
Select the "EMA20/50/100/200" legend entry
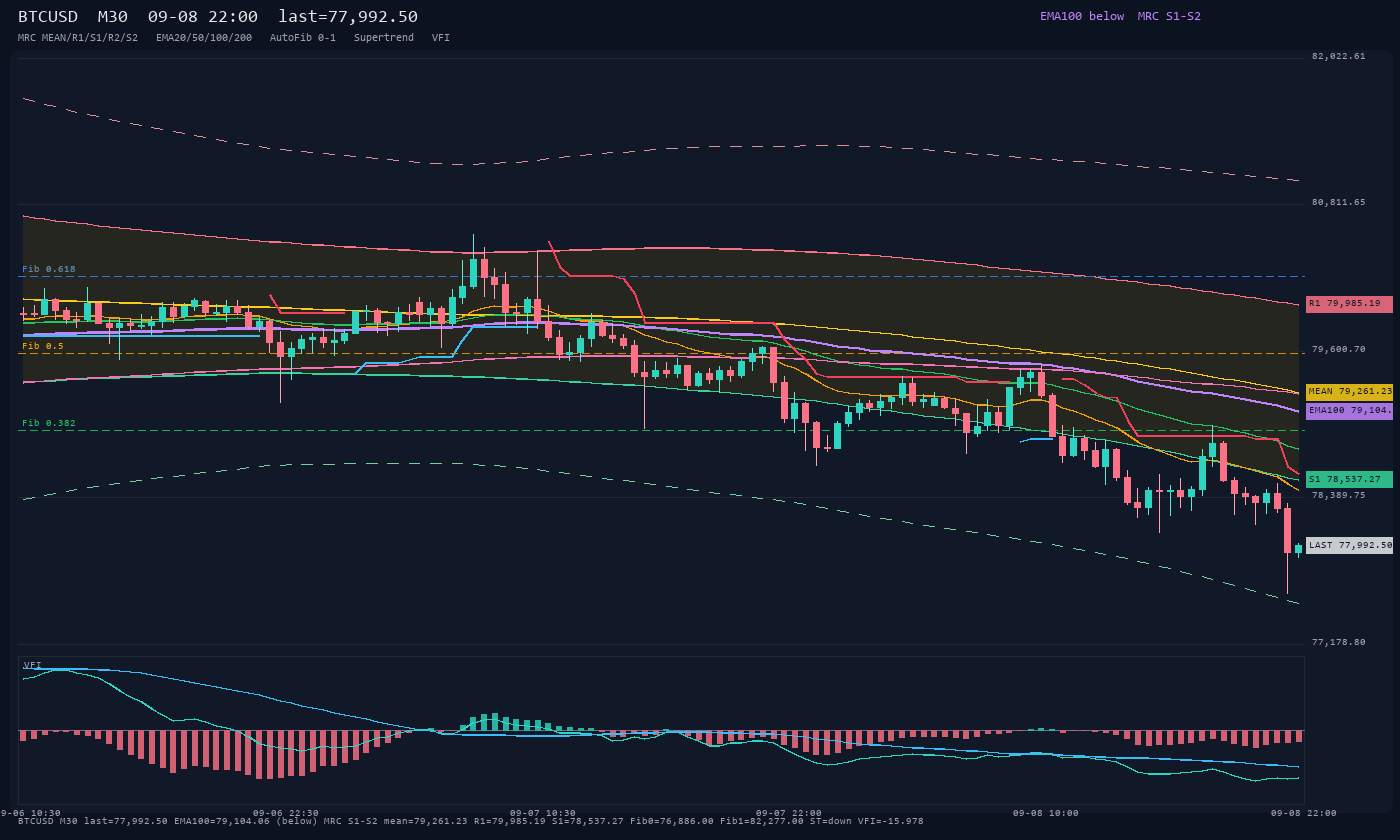pos(204,37)
